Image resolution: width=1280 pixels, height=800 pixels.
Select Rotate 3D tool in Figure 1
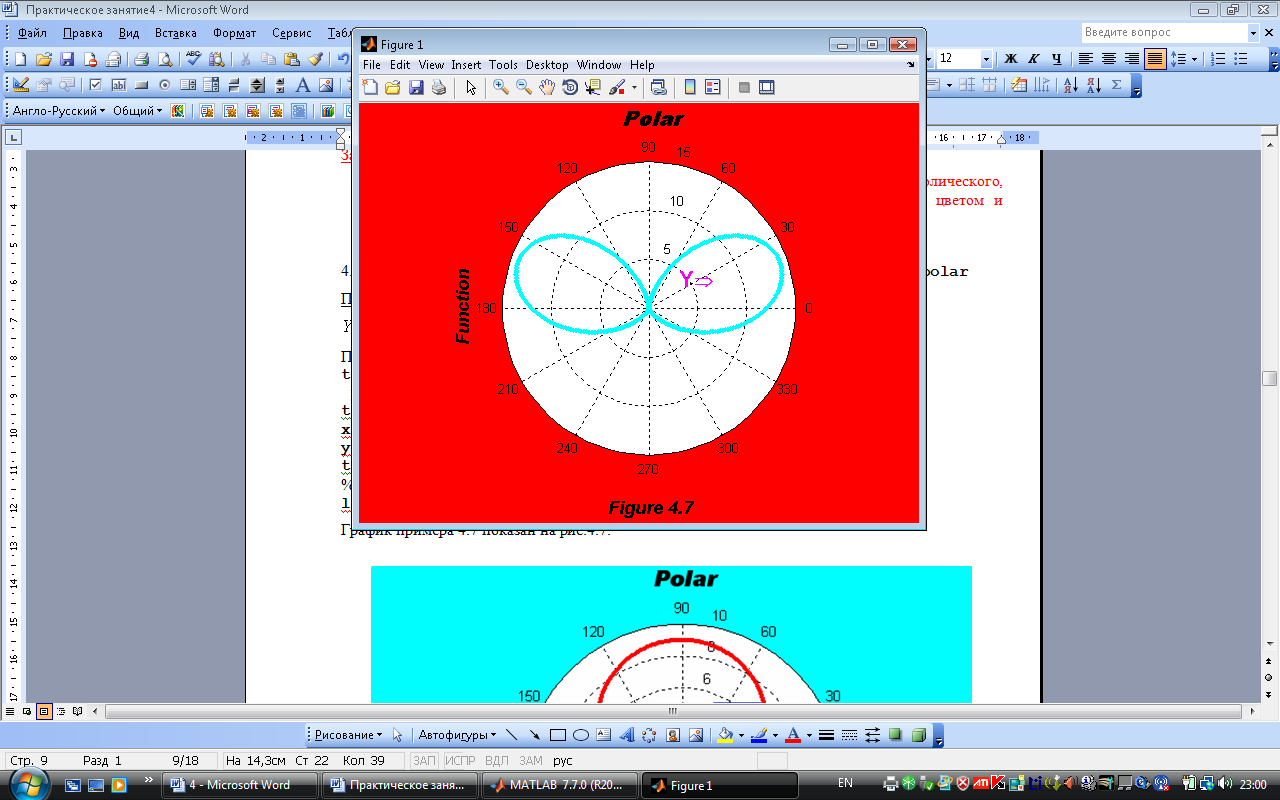(570, 88)
